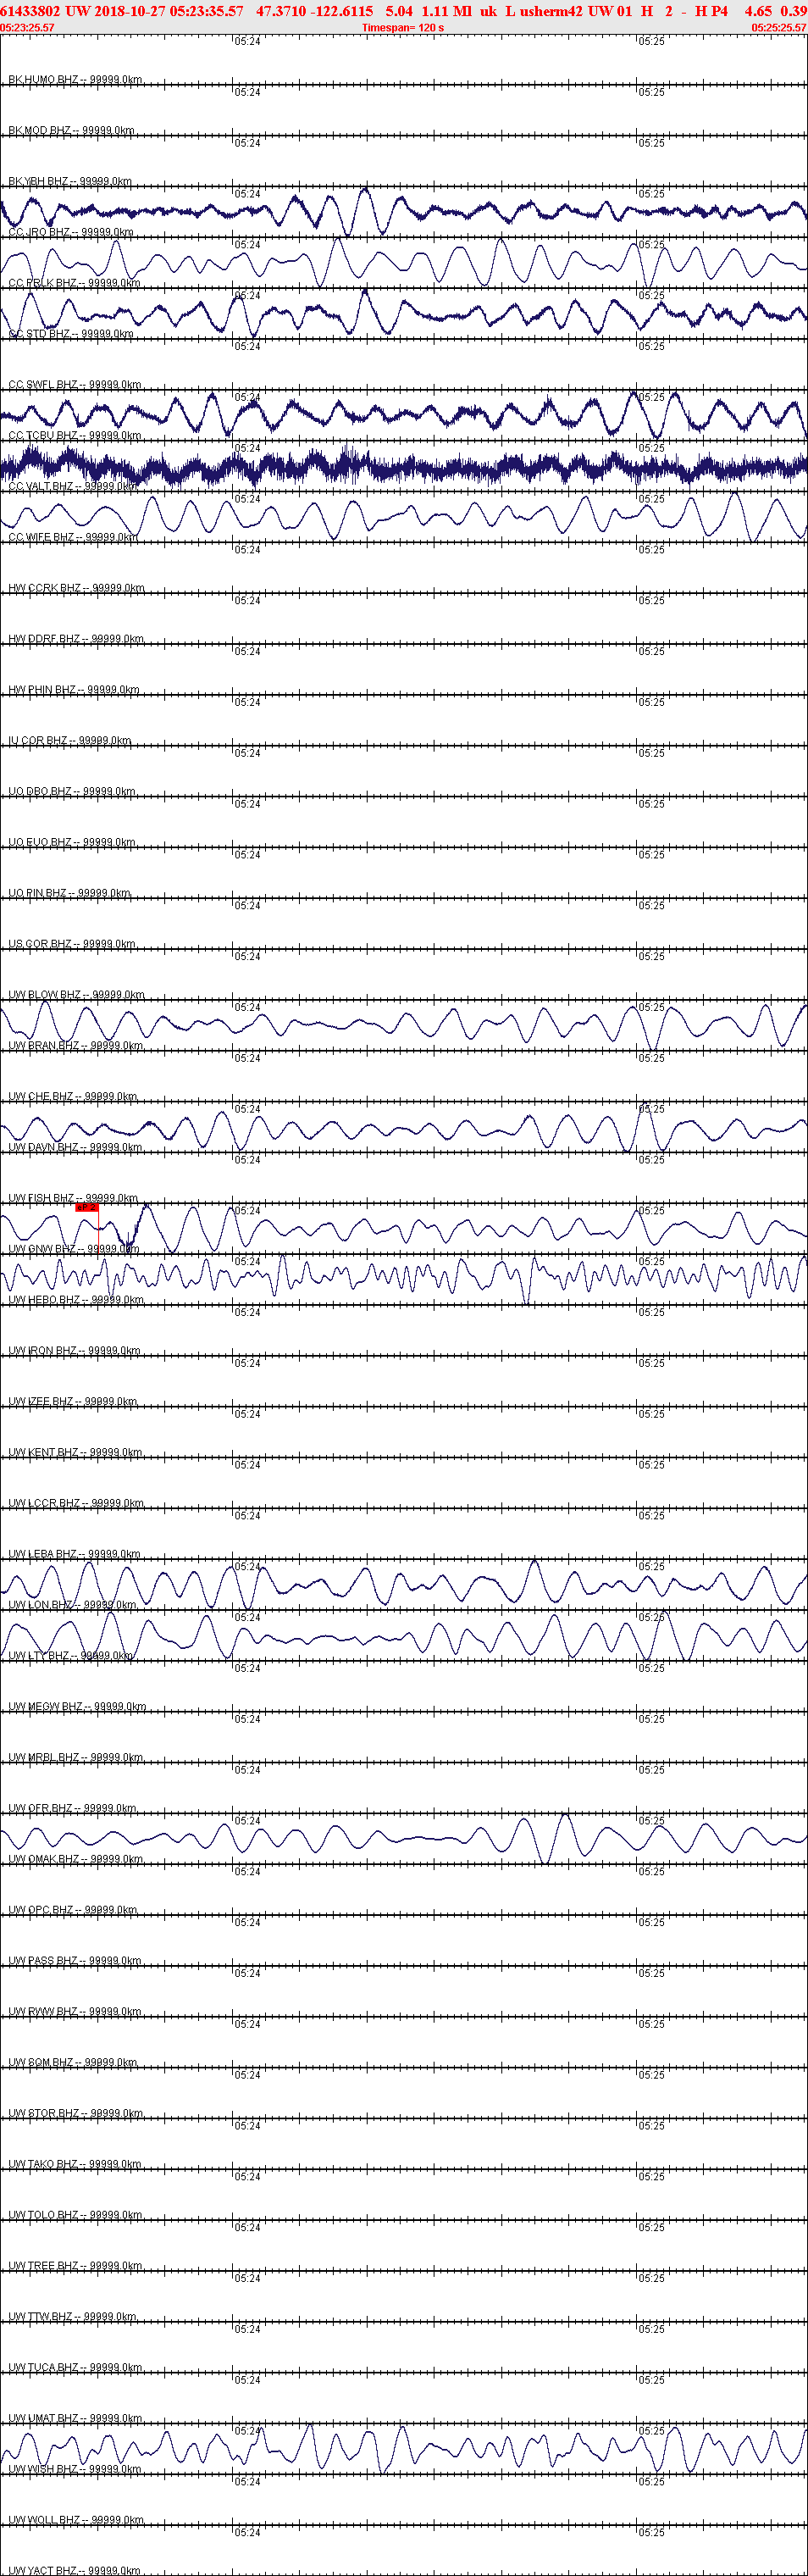Select the UW RVW BHZ station label

[x=75, y=2012]
